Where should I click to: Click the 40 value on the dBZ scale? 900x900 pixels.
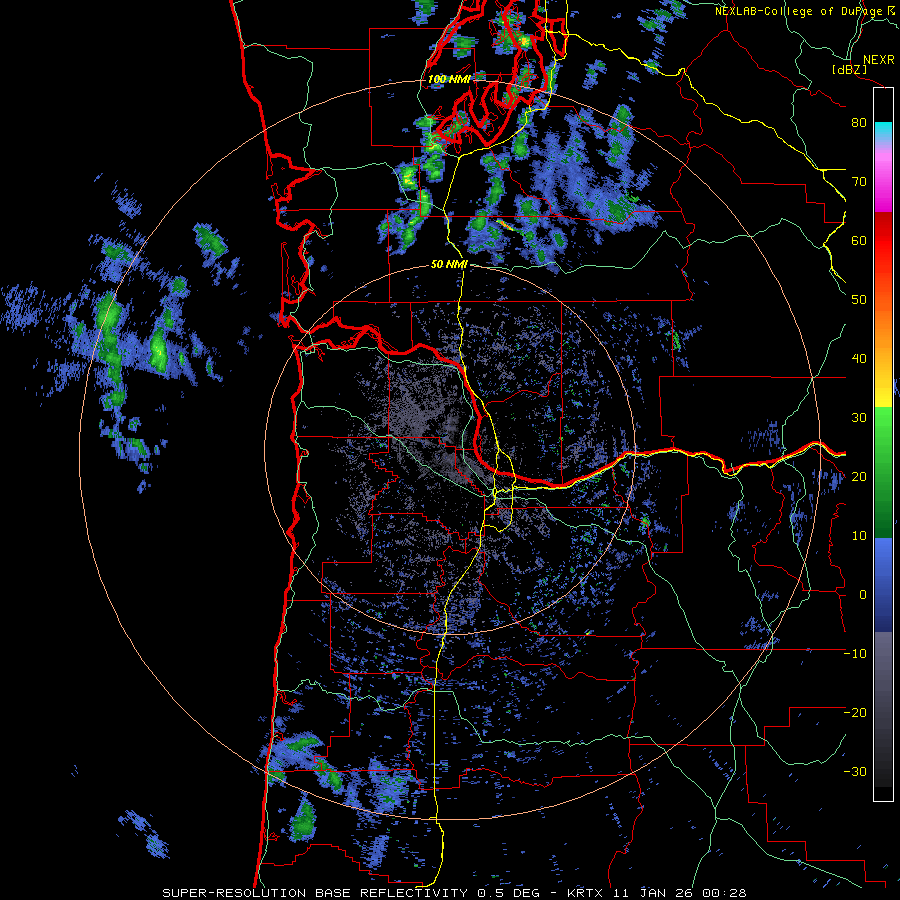[858, 359]
